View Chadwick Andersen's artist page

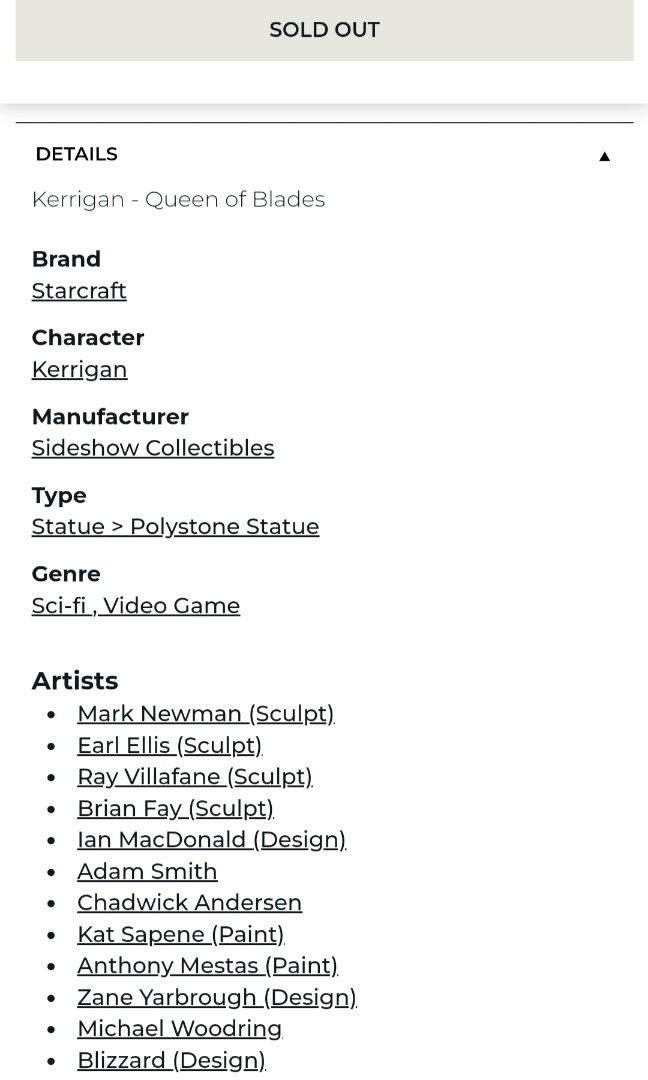pyautogui.click(x=189, y=902)
